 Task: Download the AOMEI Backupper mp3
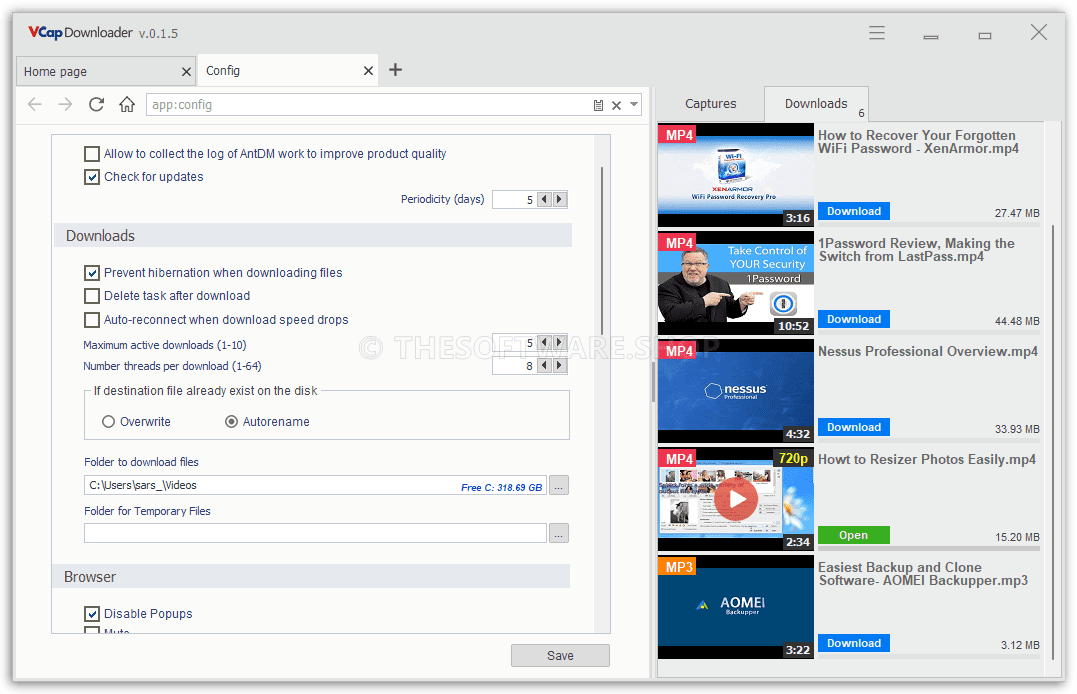854,642
